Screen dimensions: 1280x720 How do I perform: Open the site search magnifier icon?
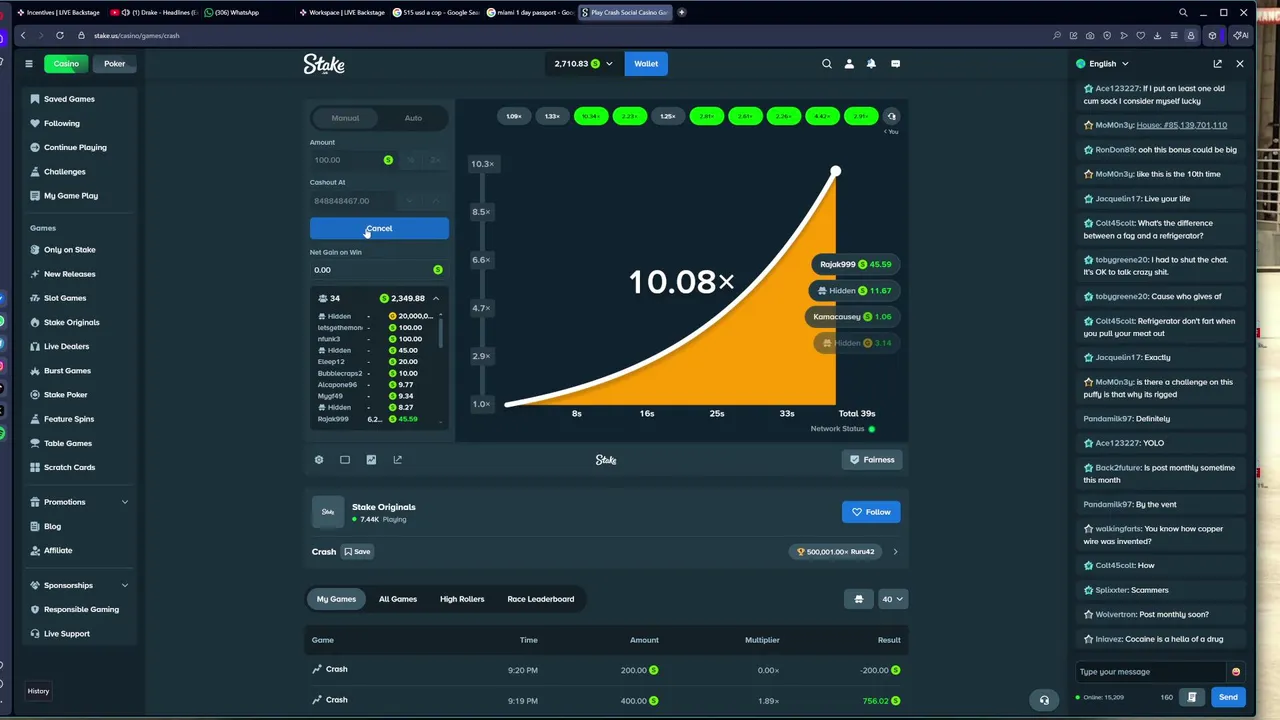pyautogui.click(x=827, y=64)
